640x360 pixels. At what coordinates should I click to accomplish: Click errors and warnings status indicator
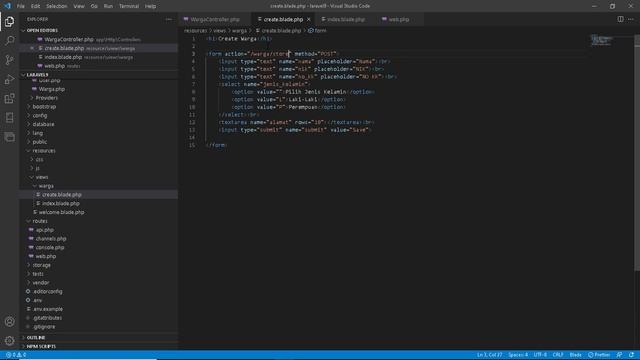click(16, 355)
